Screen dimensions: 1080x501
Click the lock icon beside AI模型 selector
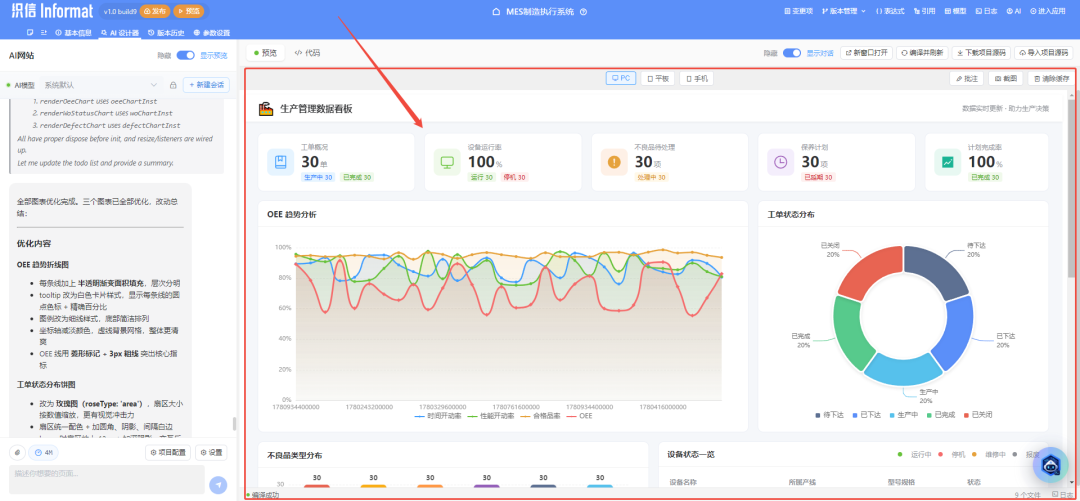(x=173, y=85)
